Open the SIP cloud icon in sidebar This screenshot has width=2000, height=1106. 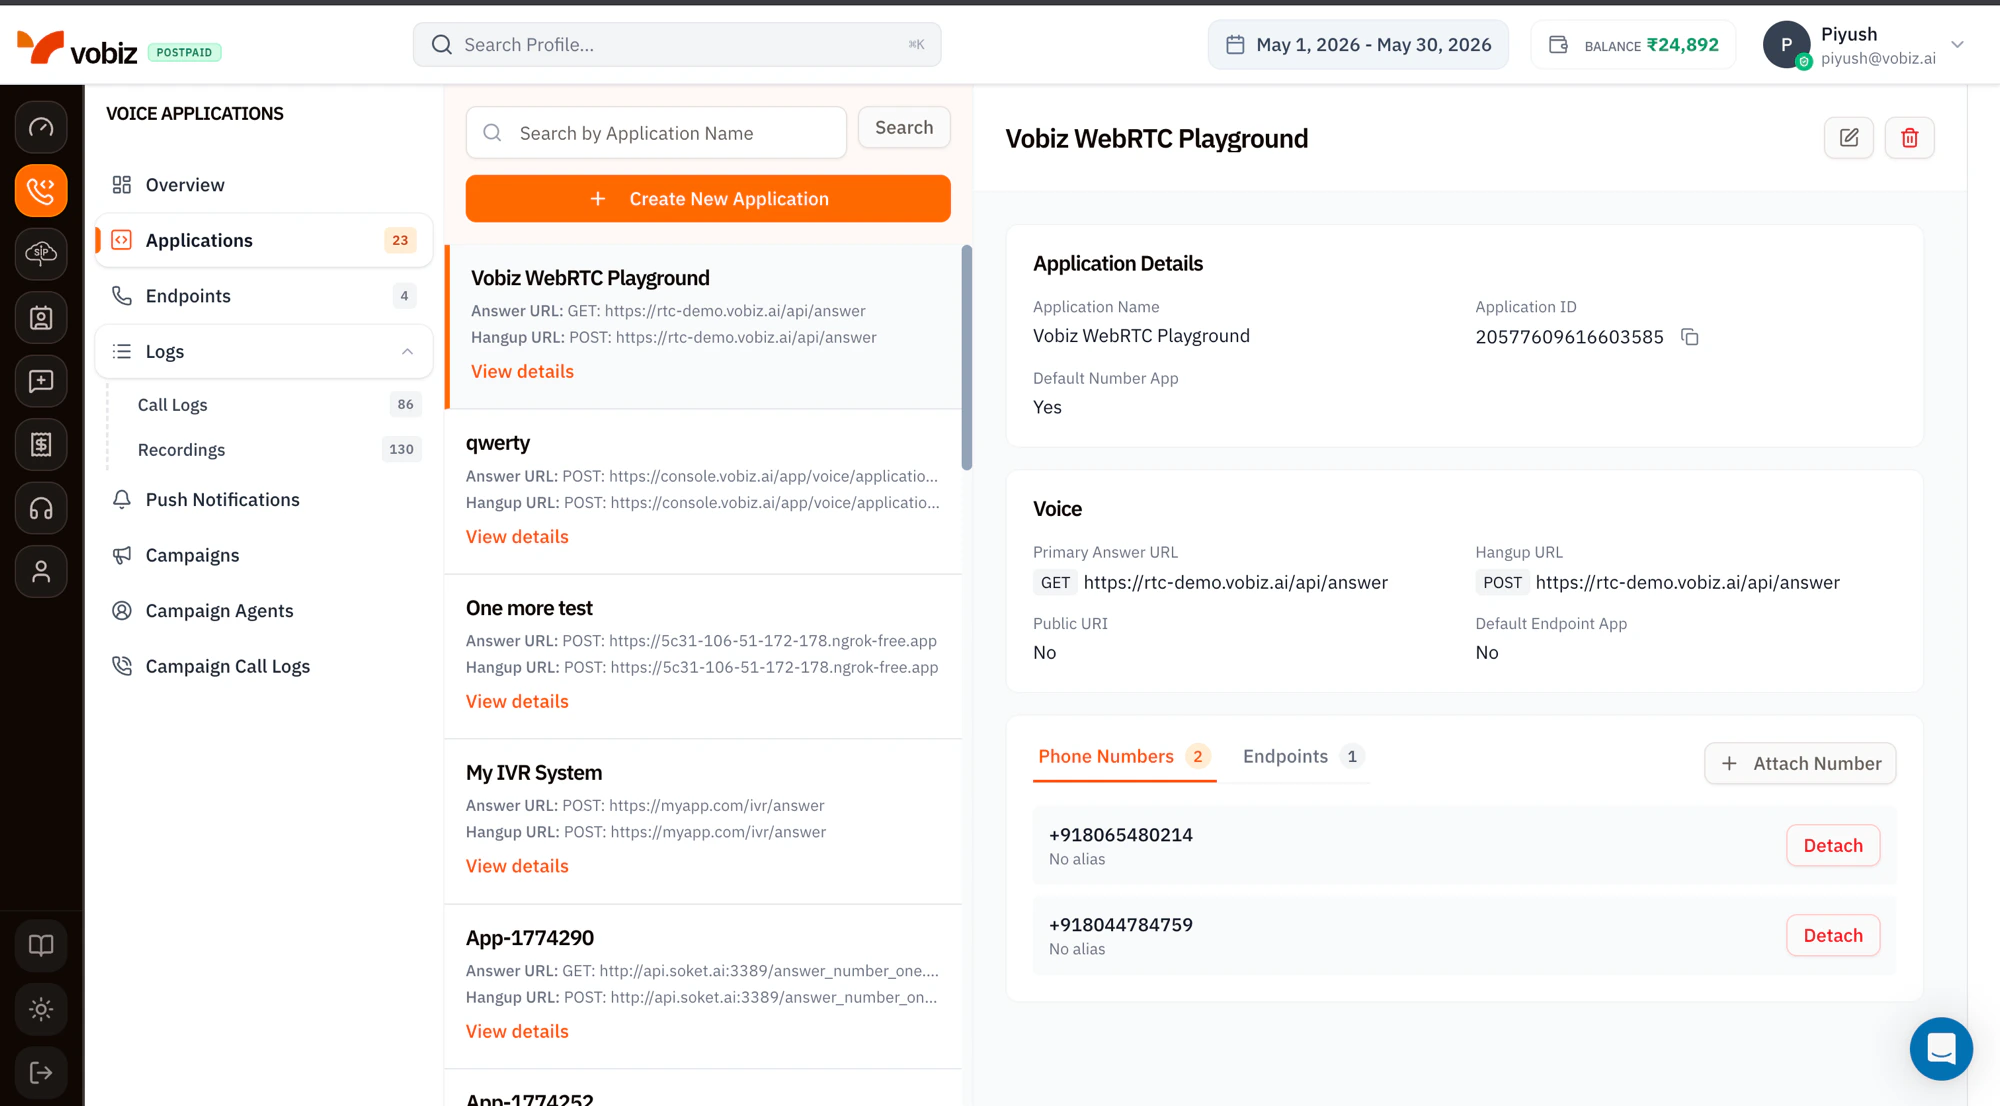[41, 254]
